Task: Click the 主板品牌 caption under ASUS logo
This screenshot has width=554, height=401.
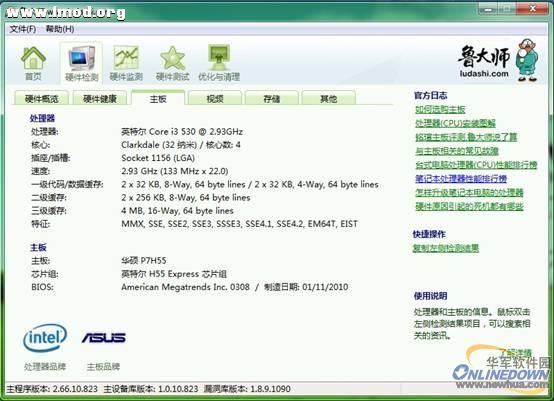Action: pos(103,367)
